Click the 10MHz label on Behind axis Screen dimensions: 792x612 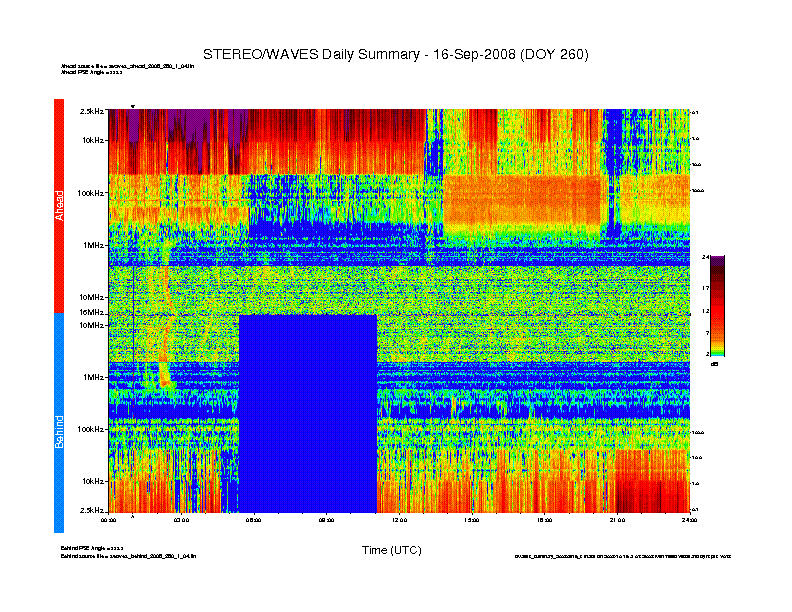coord(92,325)
